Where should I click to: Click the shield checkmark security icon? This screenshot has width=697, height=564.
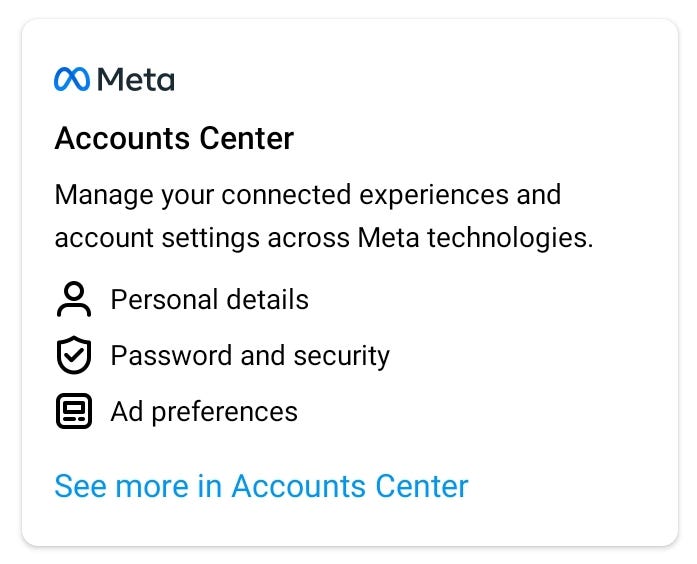click(74, 355)
